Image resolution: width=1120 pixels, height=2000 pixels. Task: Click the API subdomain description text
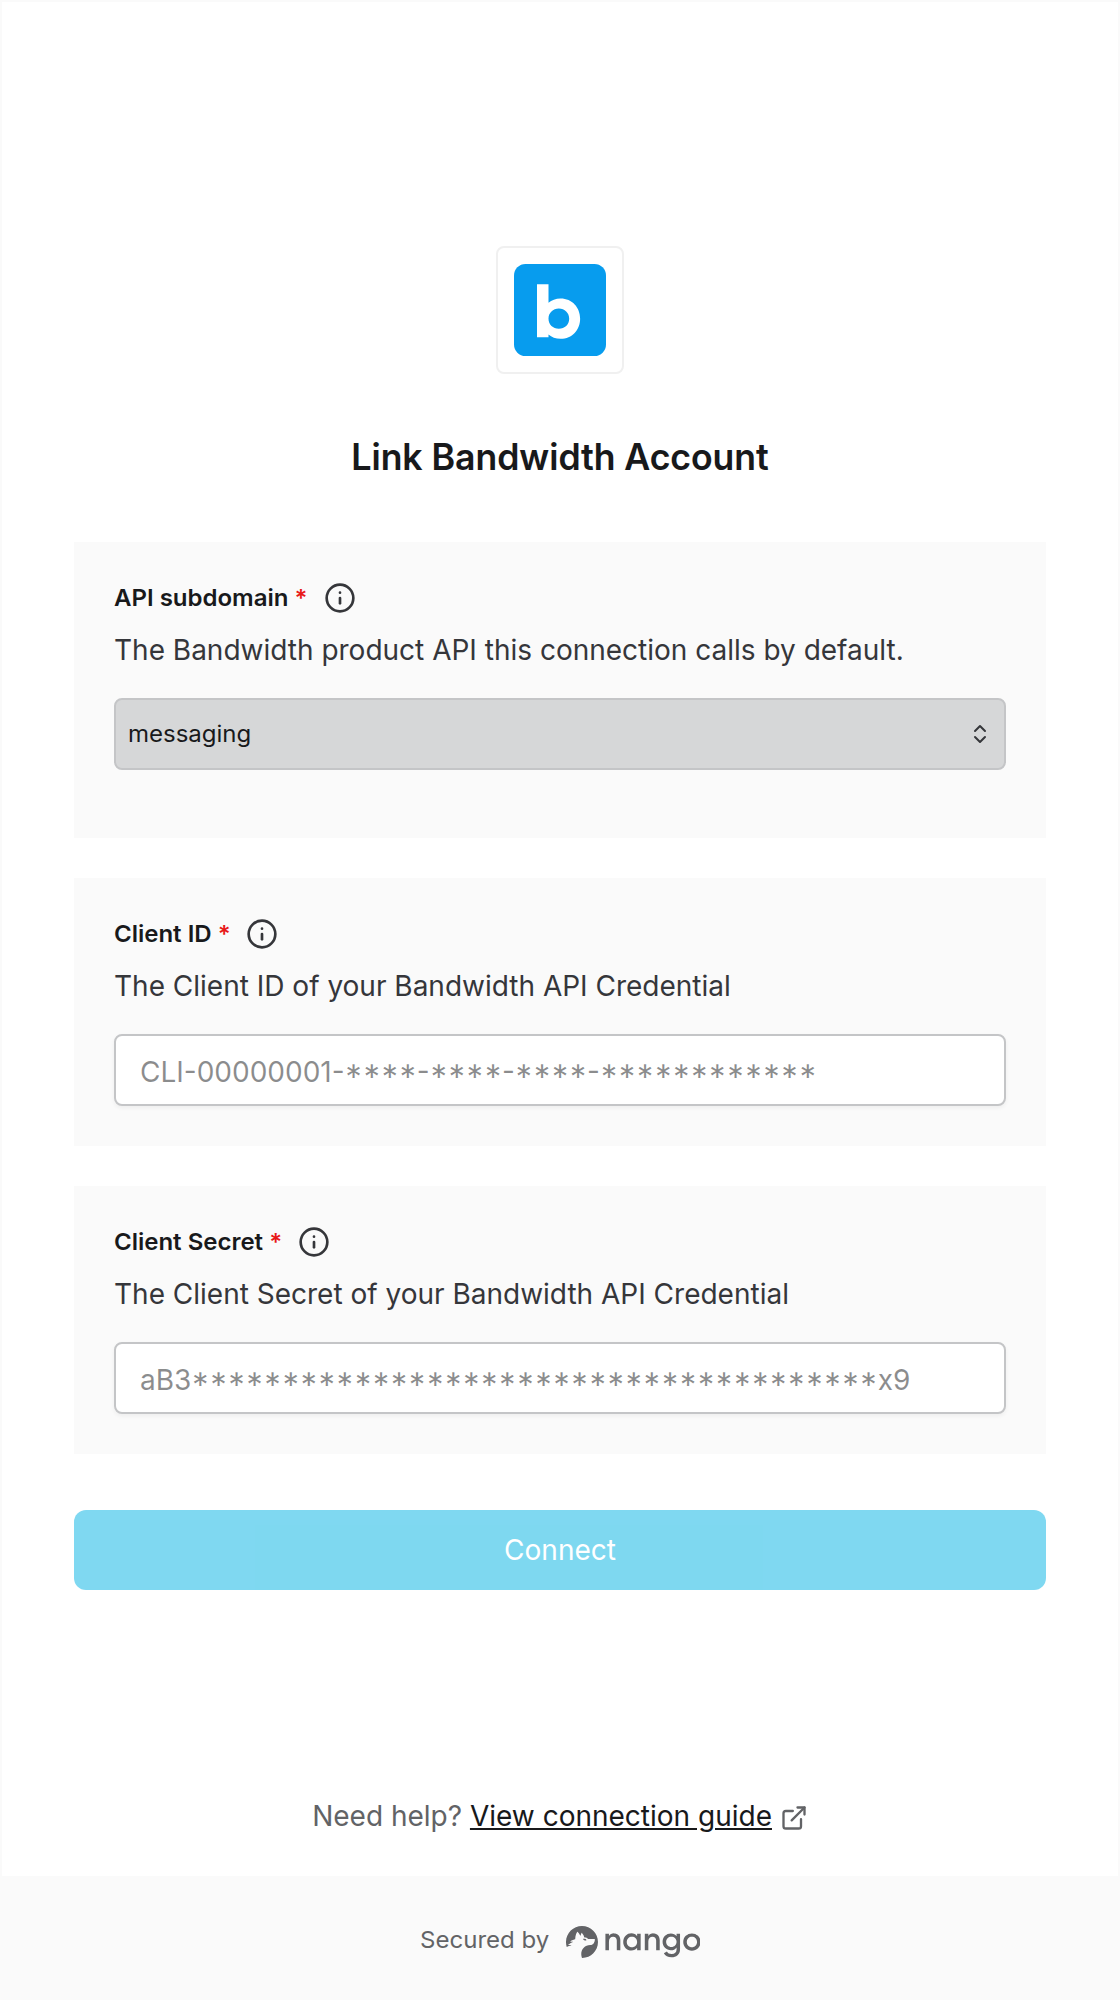point(509,650)
